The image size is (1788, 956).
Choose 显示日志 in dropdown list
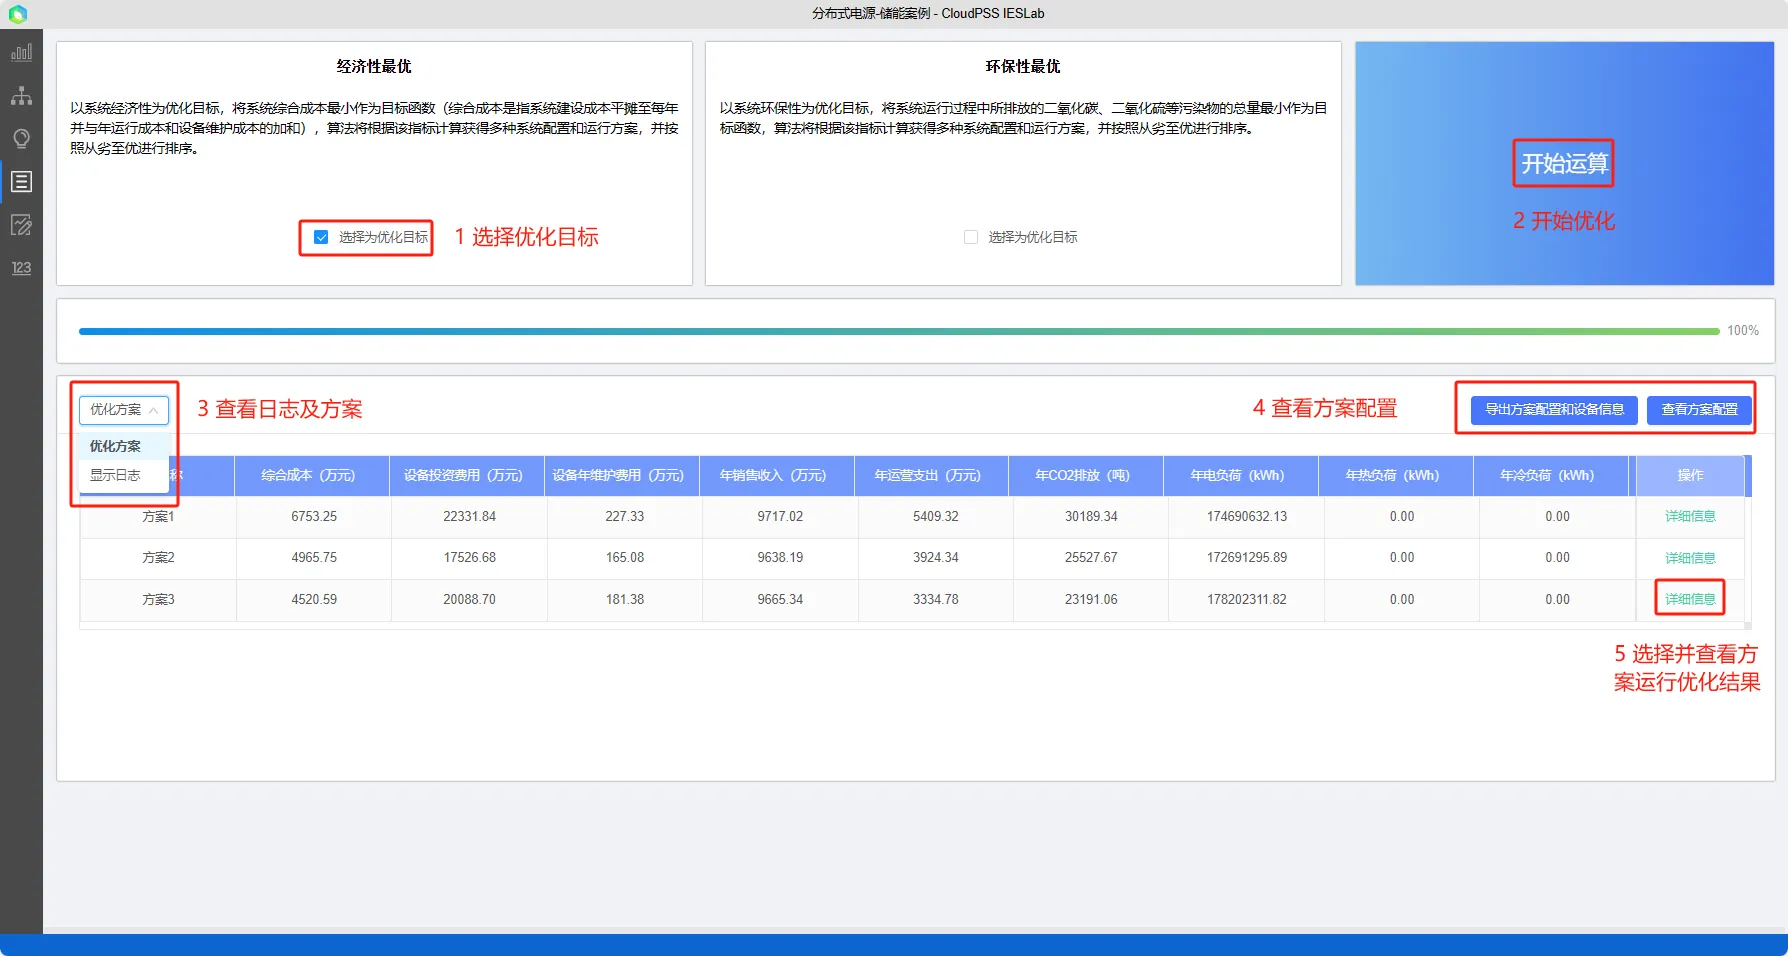point(115,475)
